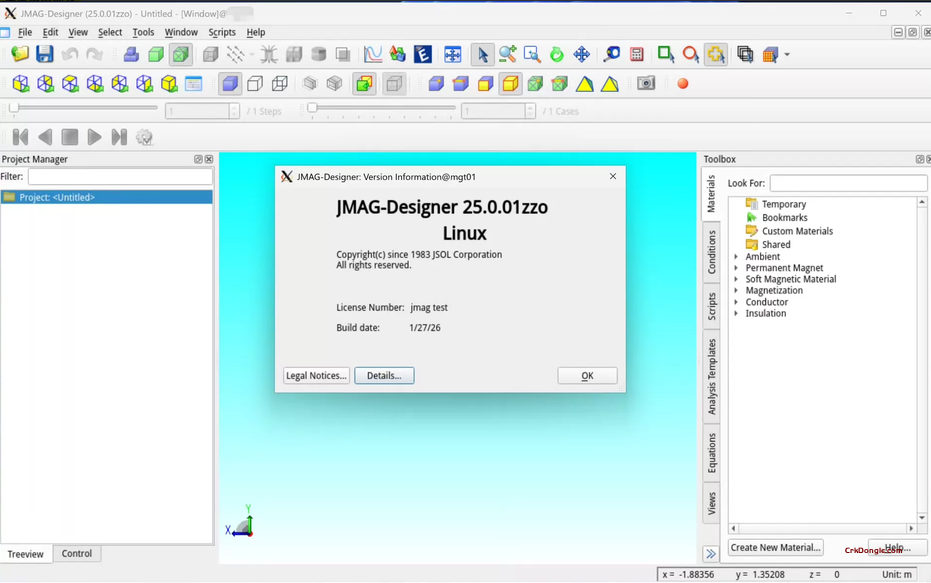The height and width of the screenshot is (583, 931).
Task: Open the Tools menu
Action: [x=143, y=32]
